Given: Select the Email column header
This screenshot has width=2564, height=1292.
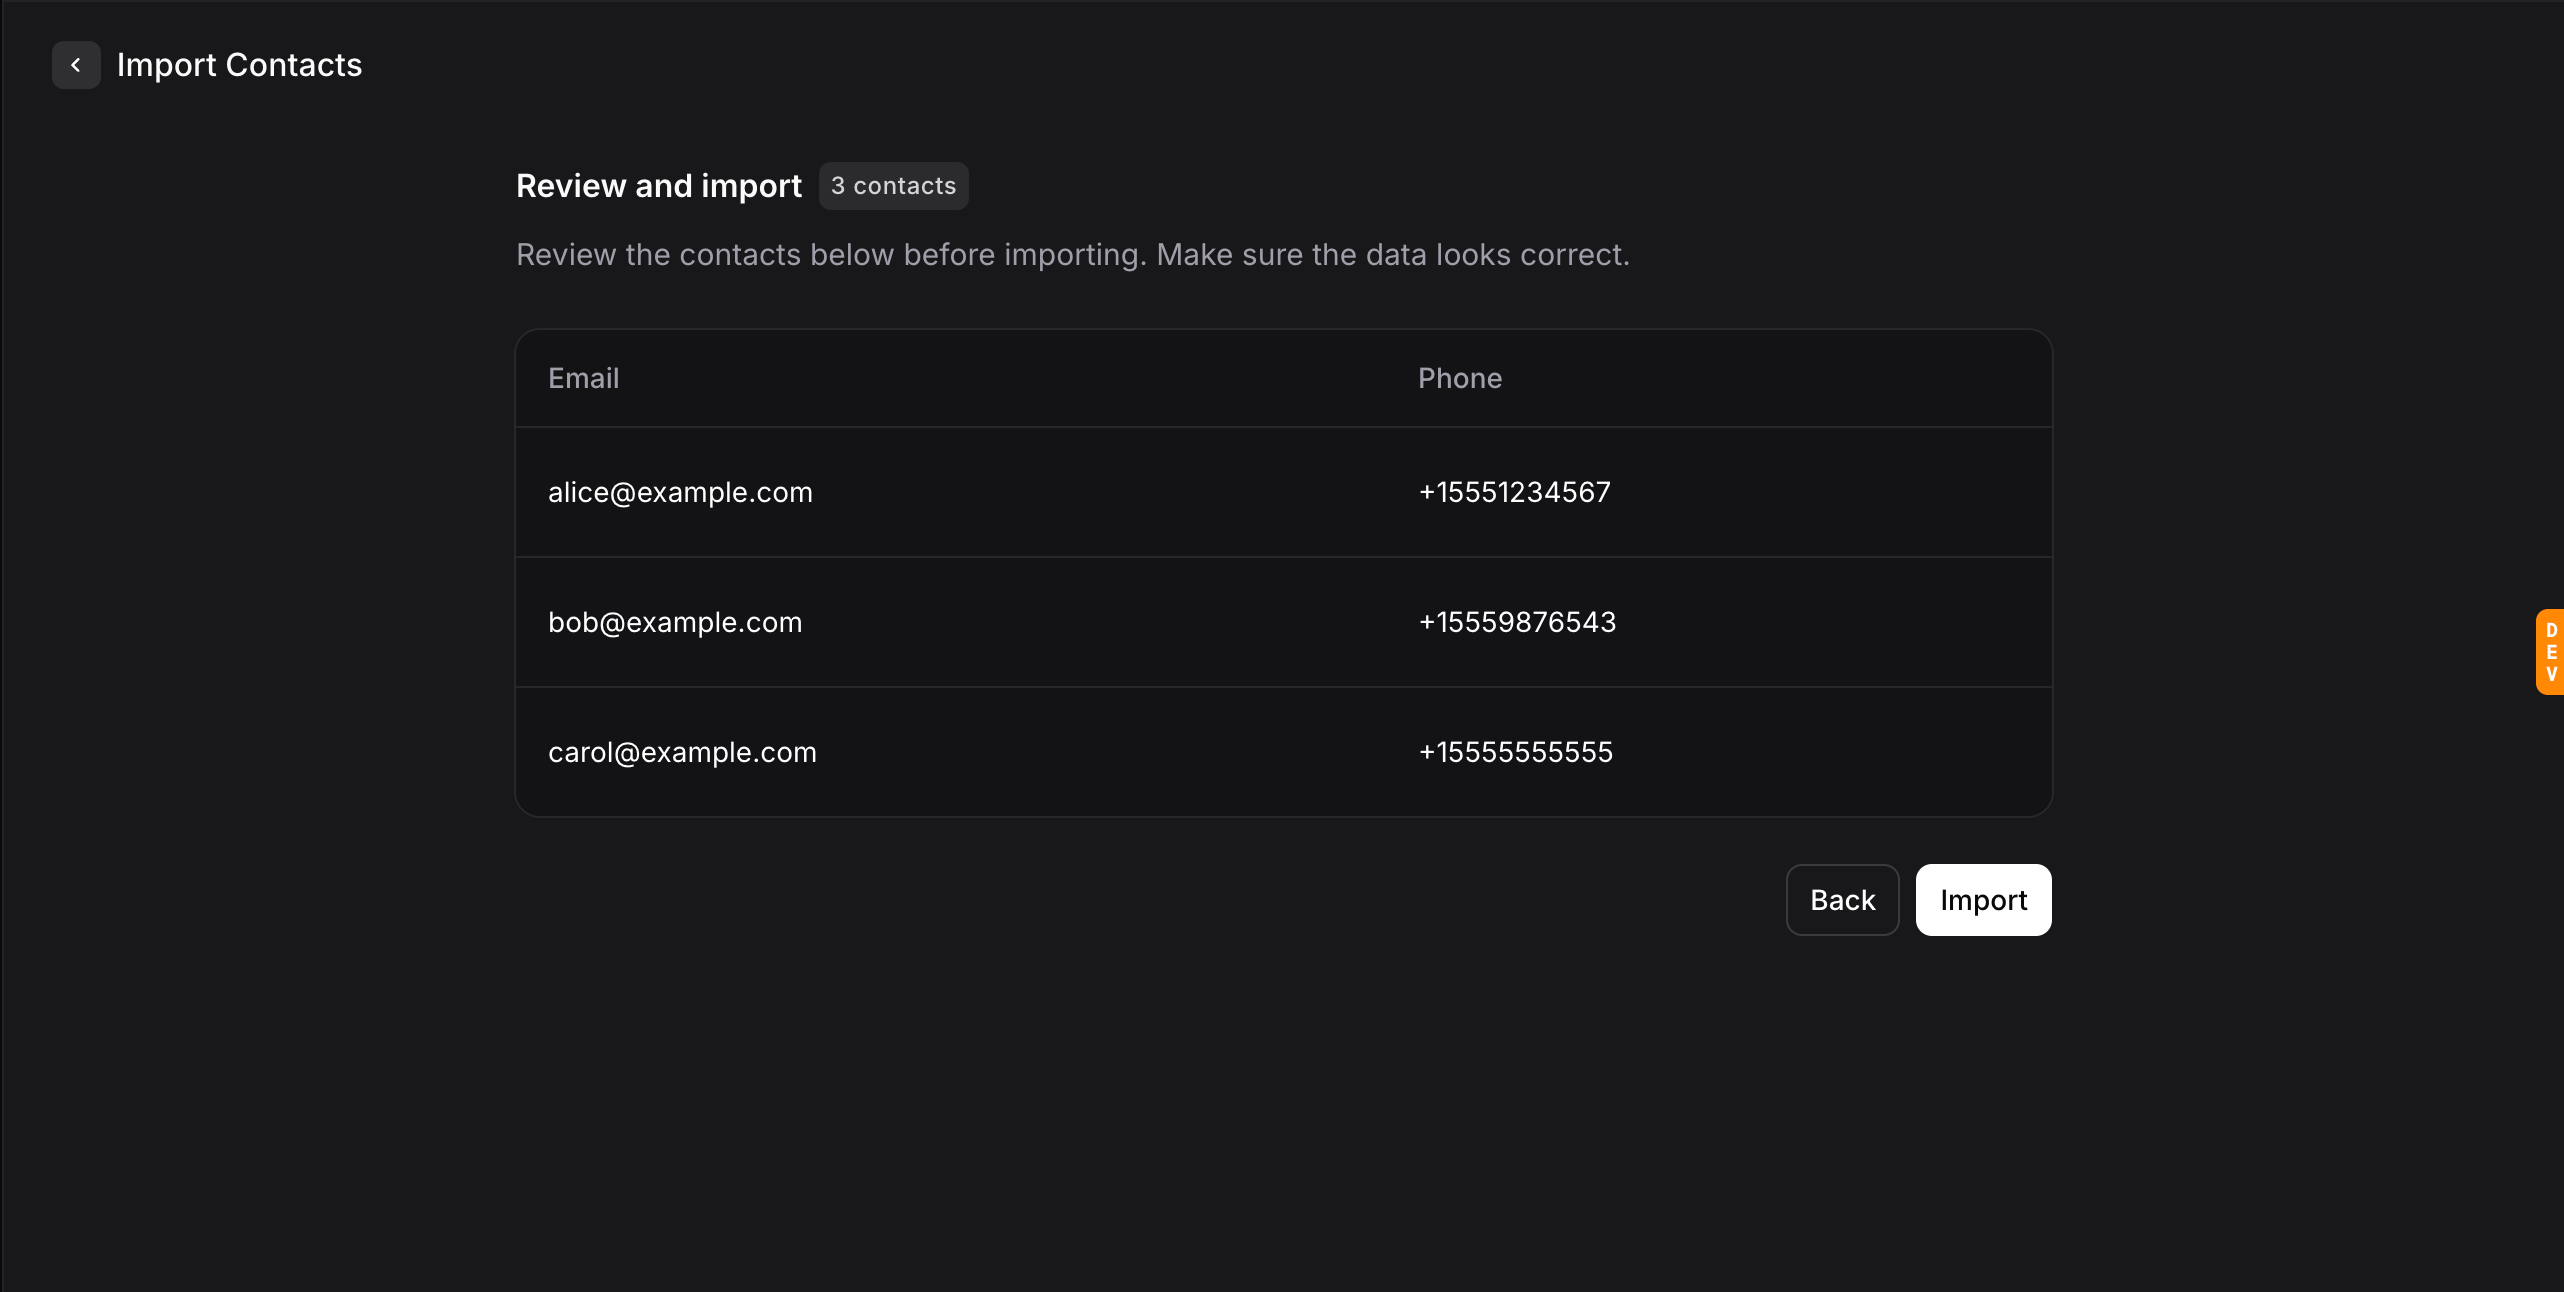Looking at the screenshot, I should pos(583,378).
